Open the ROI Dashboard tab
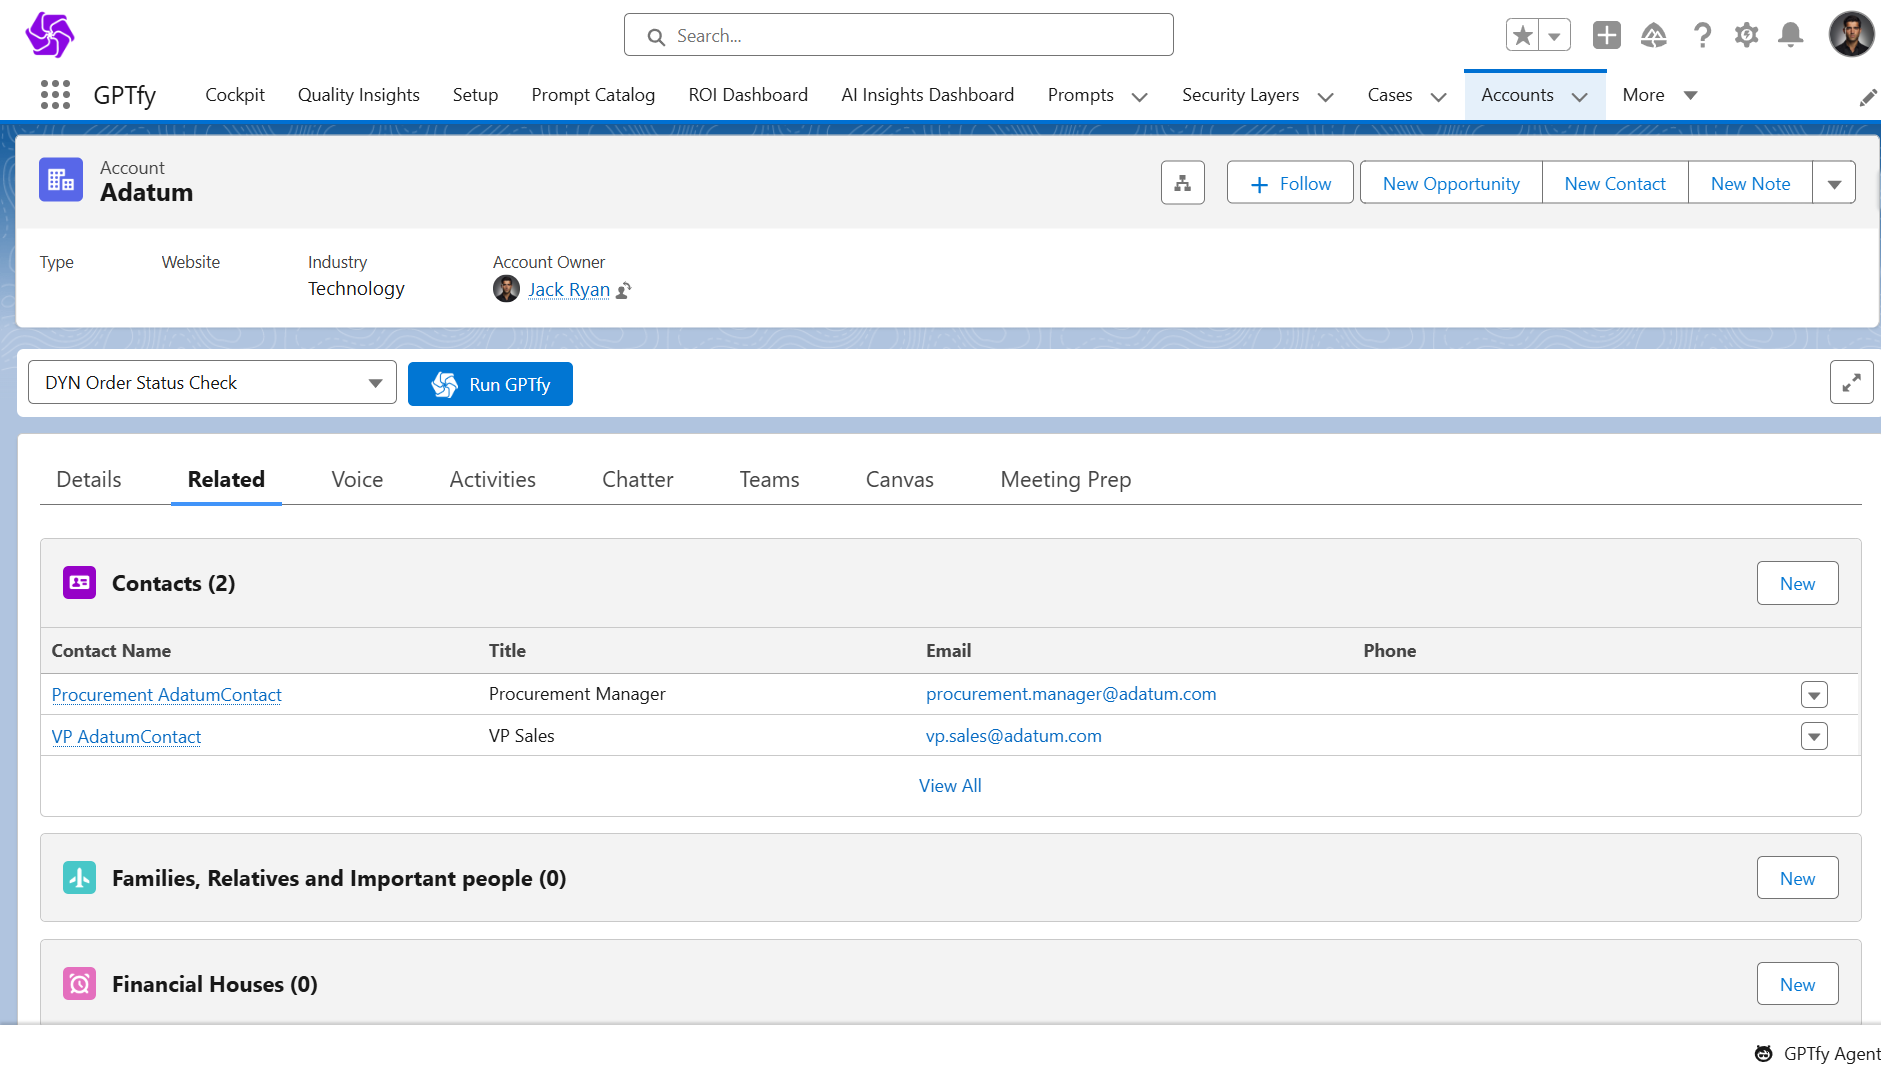The width and height of the screenshot is (1881, 1077). pos(748,95)
